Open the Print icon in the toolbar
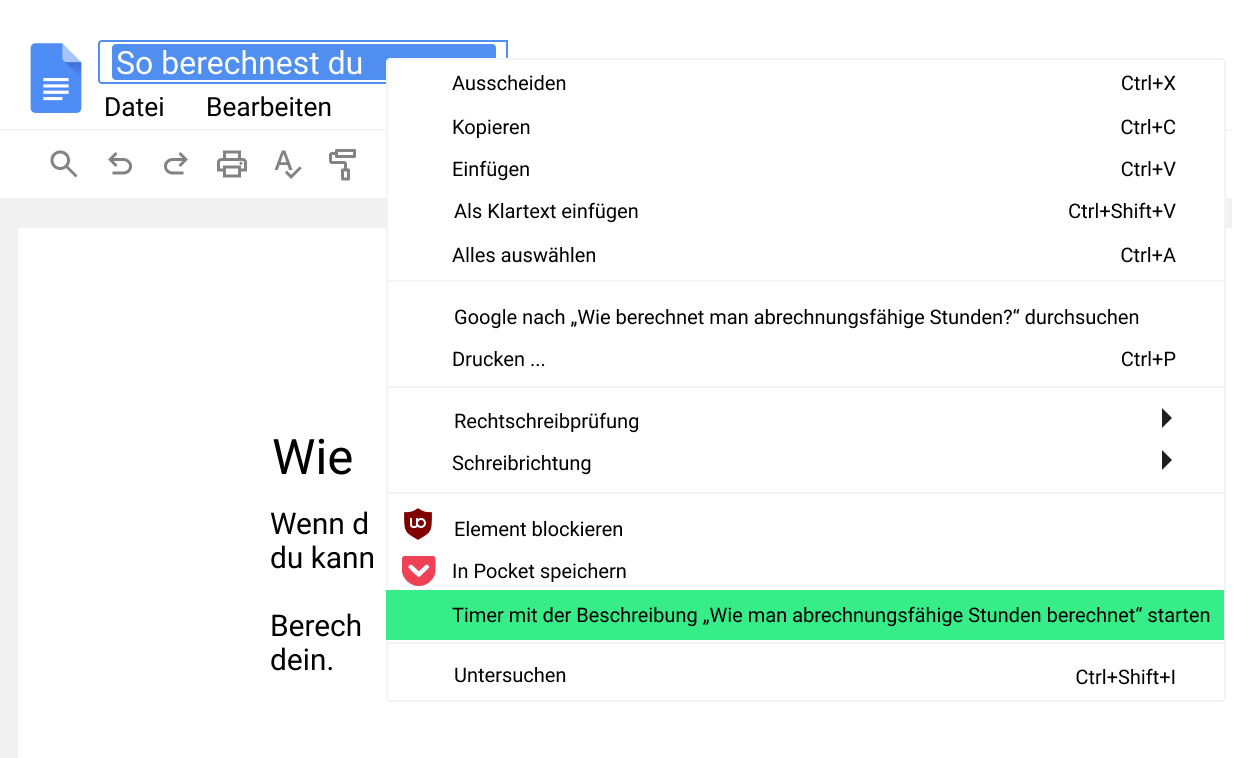Image resolution: width=1244 pixels, height=758 pixels. pos(231,164)
